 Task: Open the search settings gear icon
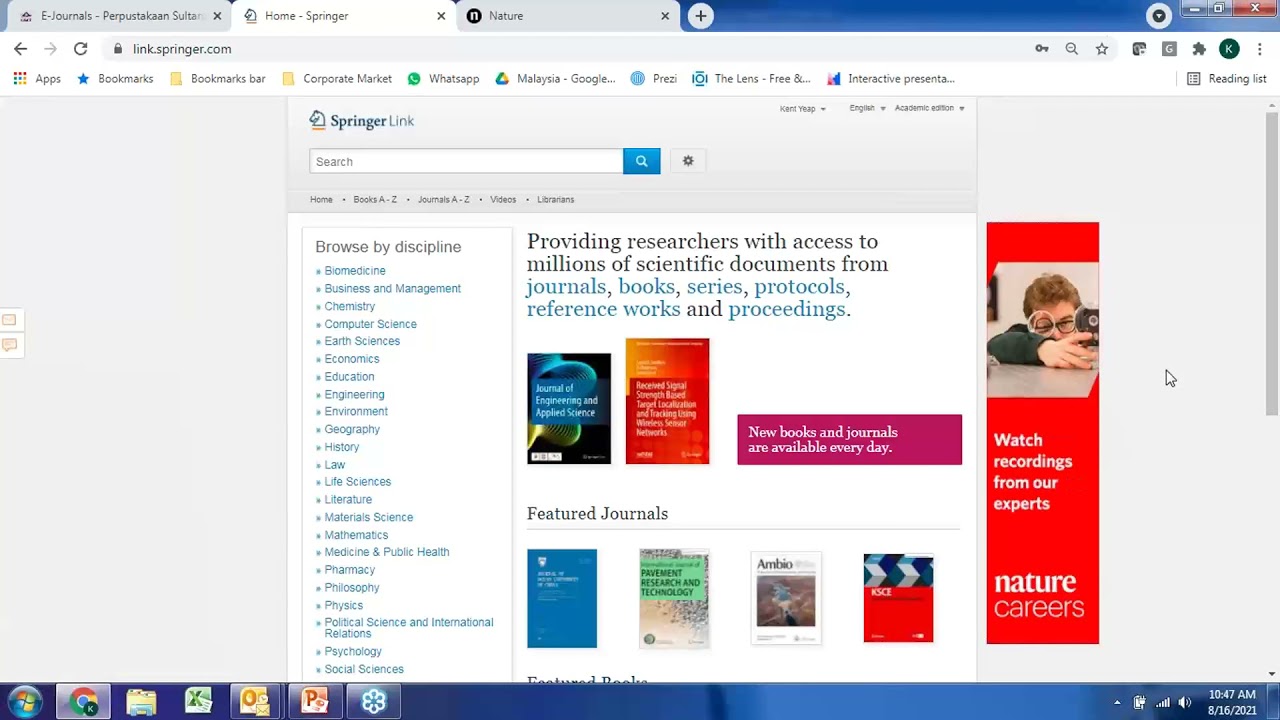coord(688,161)
